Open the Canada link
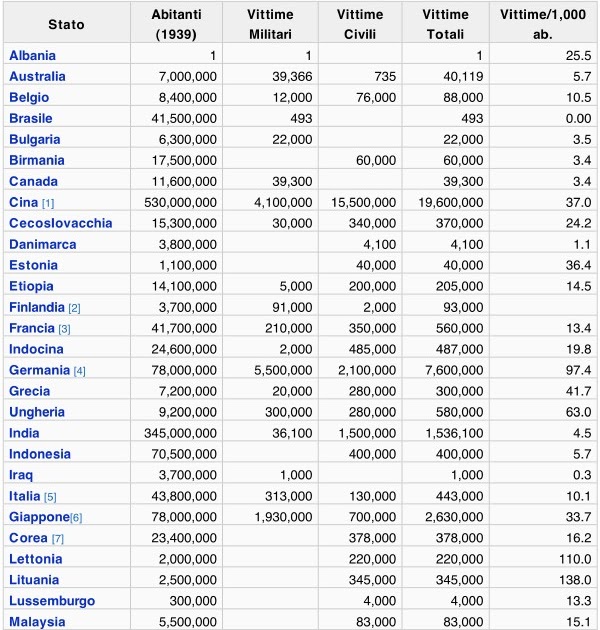The width and height of the screenshot is (600, 630). coord(33,181)
